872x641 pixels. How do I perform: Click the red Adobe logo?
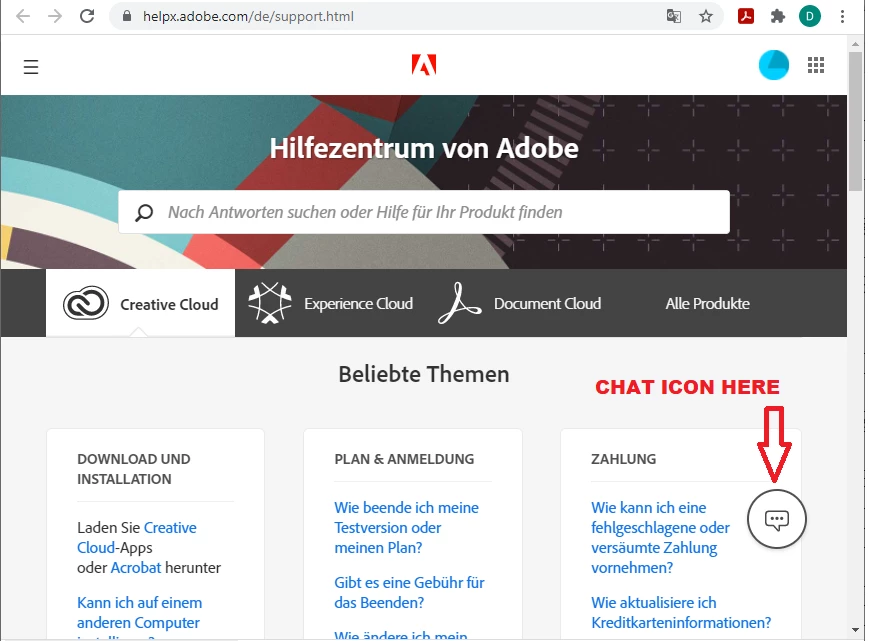pos(424,65)
